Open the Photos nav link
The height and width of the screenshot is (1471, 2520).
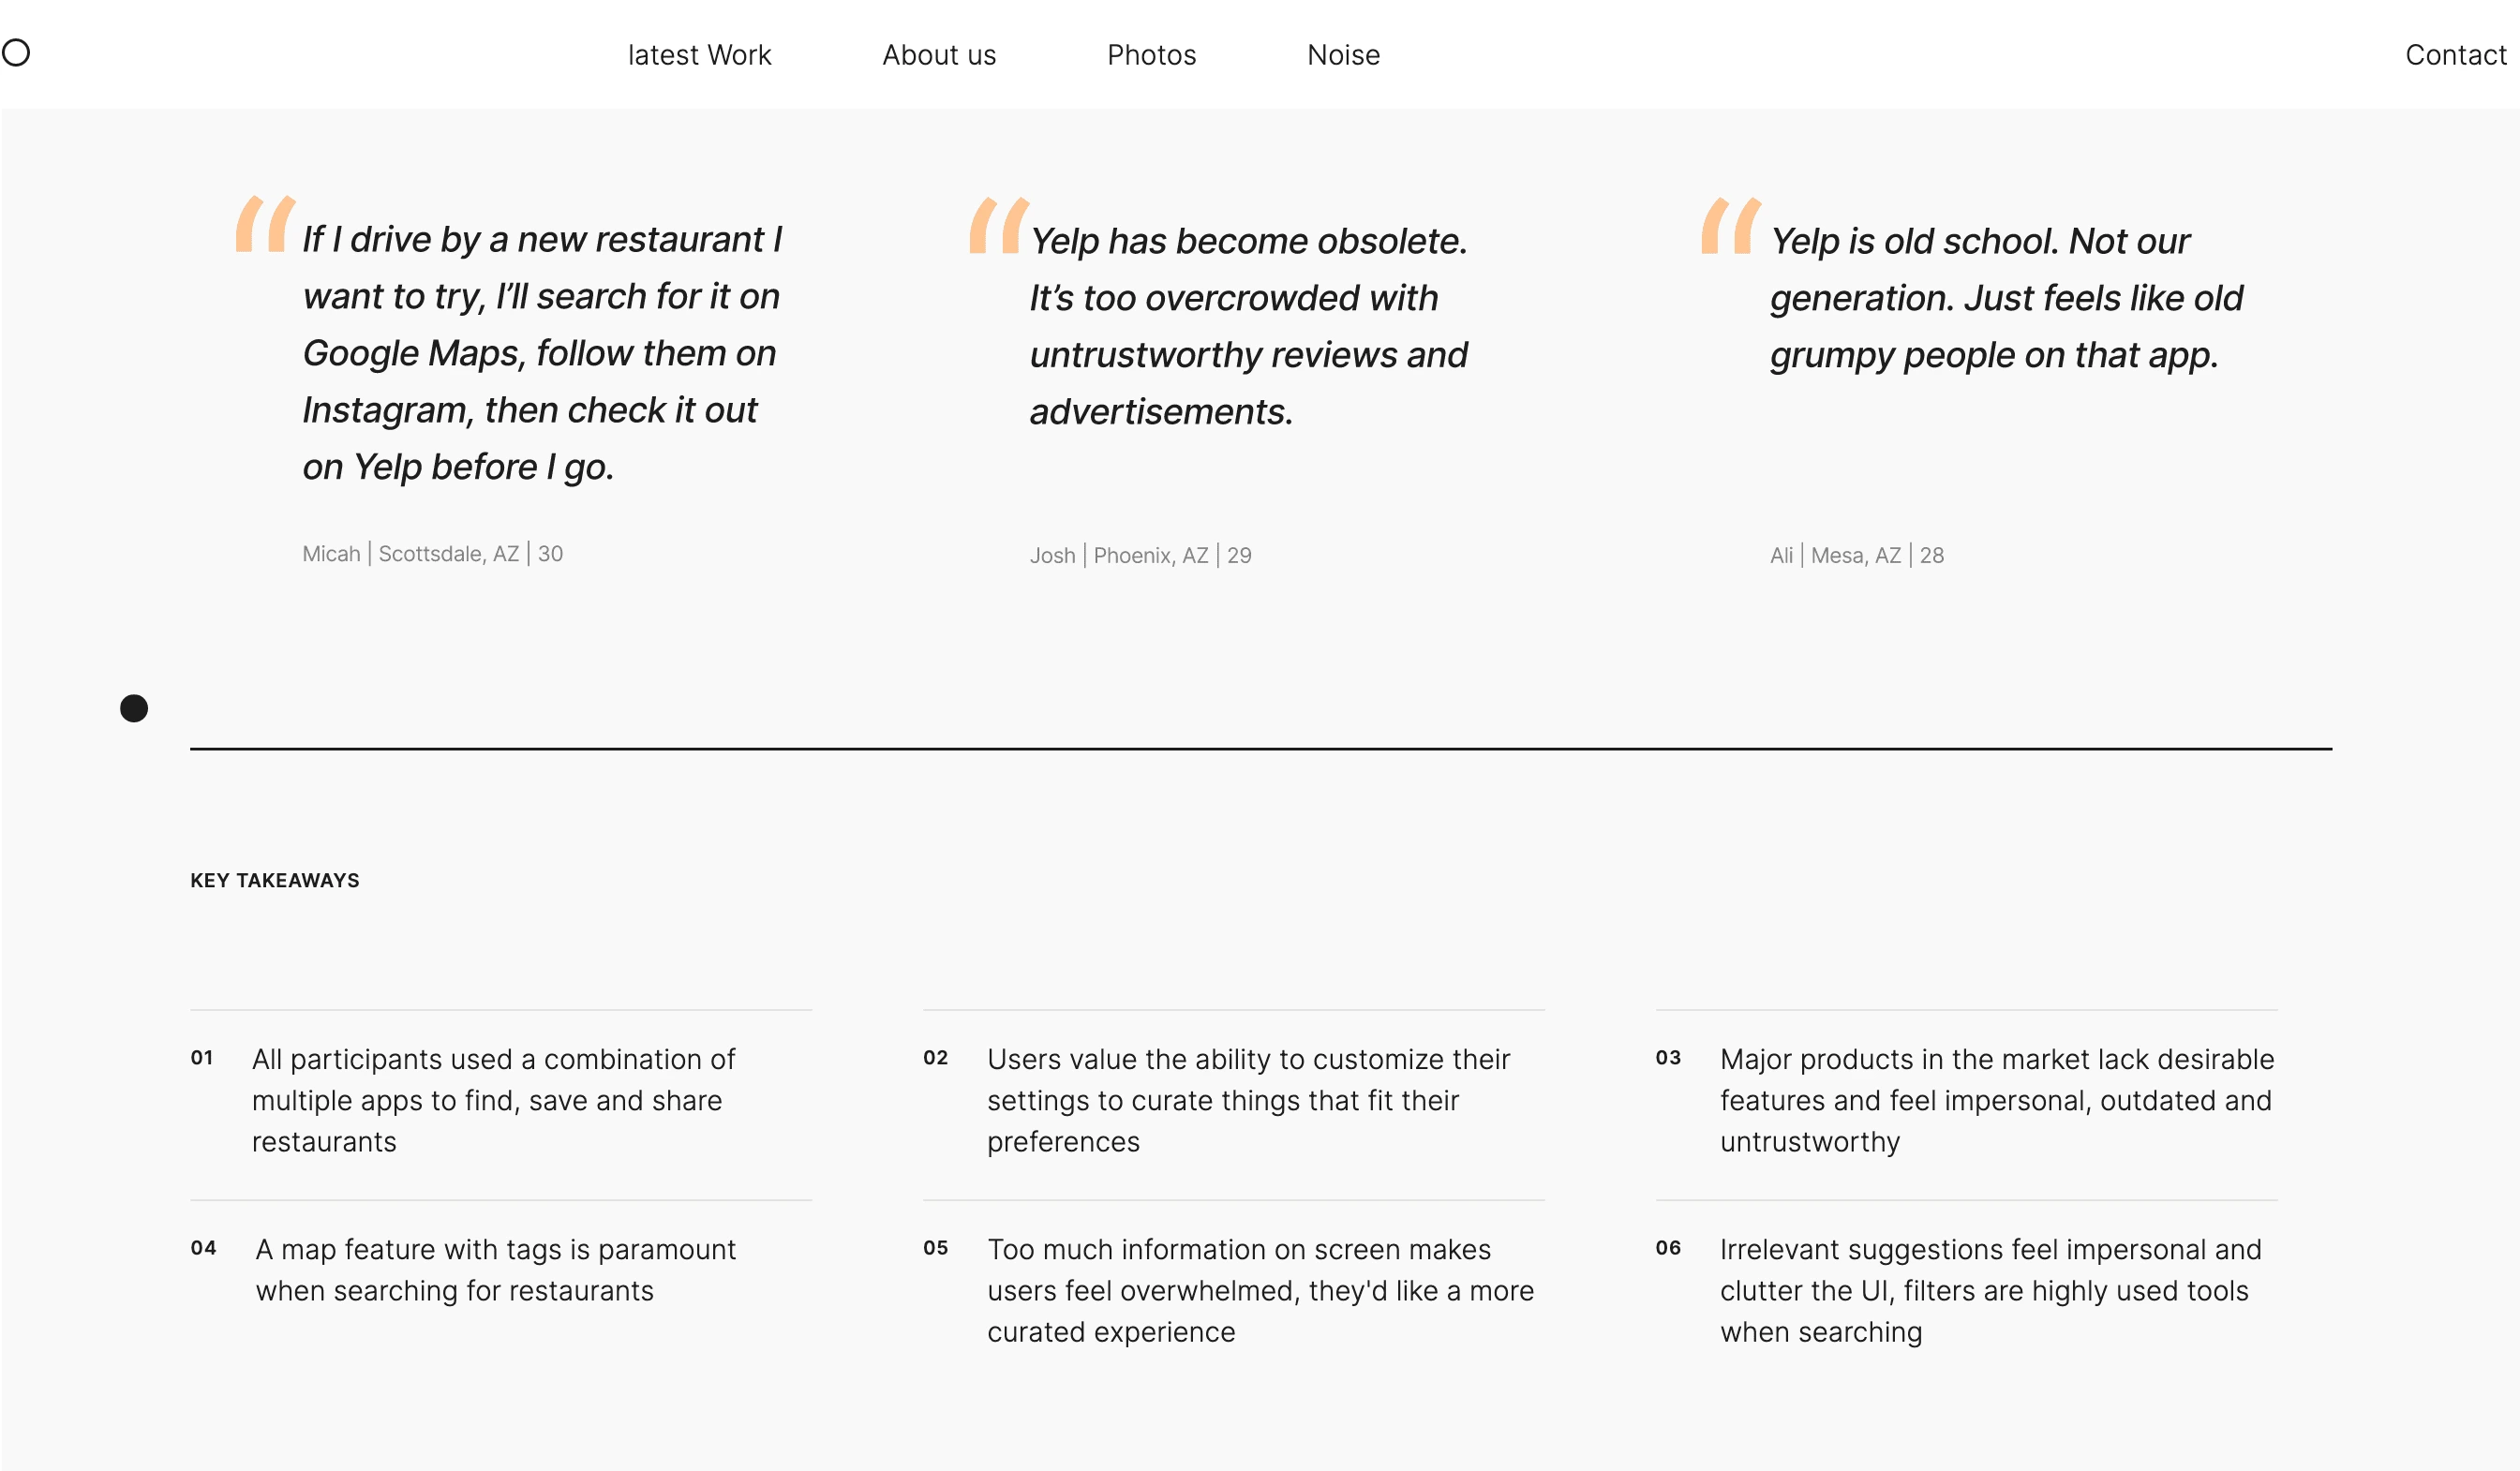tap(1151, 55)
